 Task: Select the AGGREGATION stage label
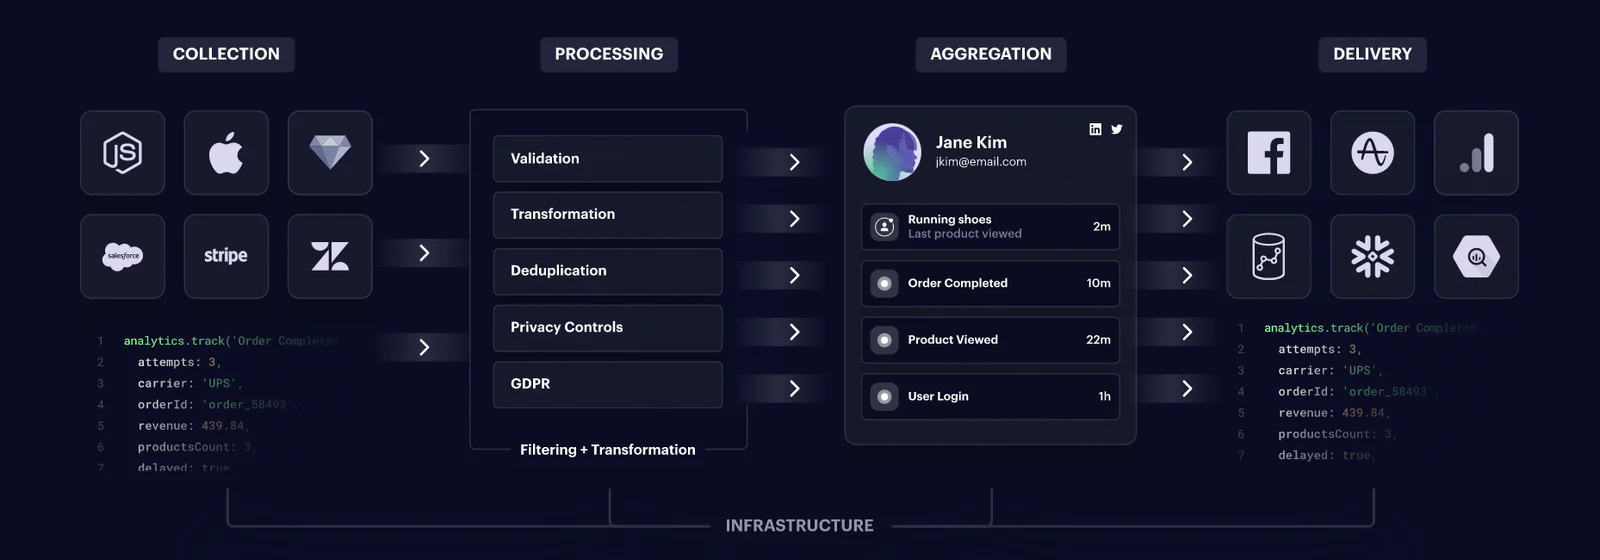tap(991, 54)
